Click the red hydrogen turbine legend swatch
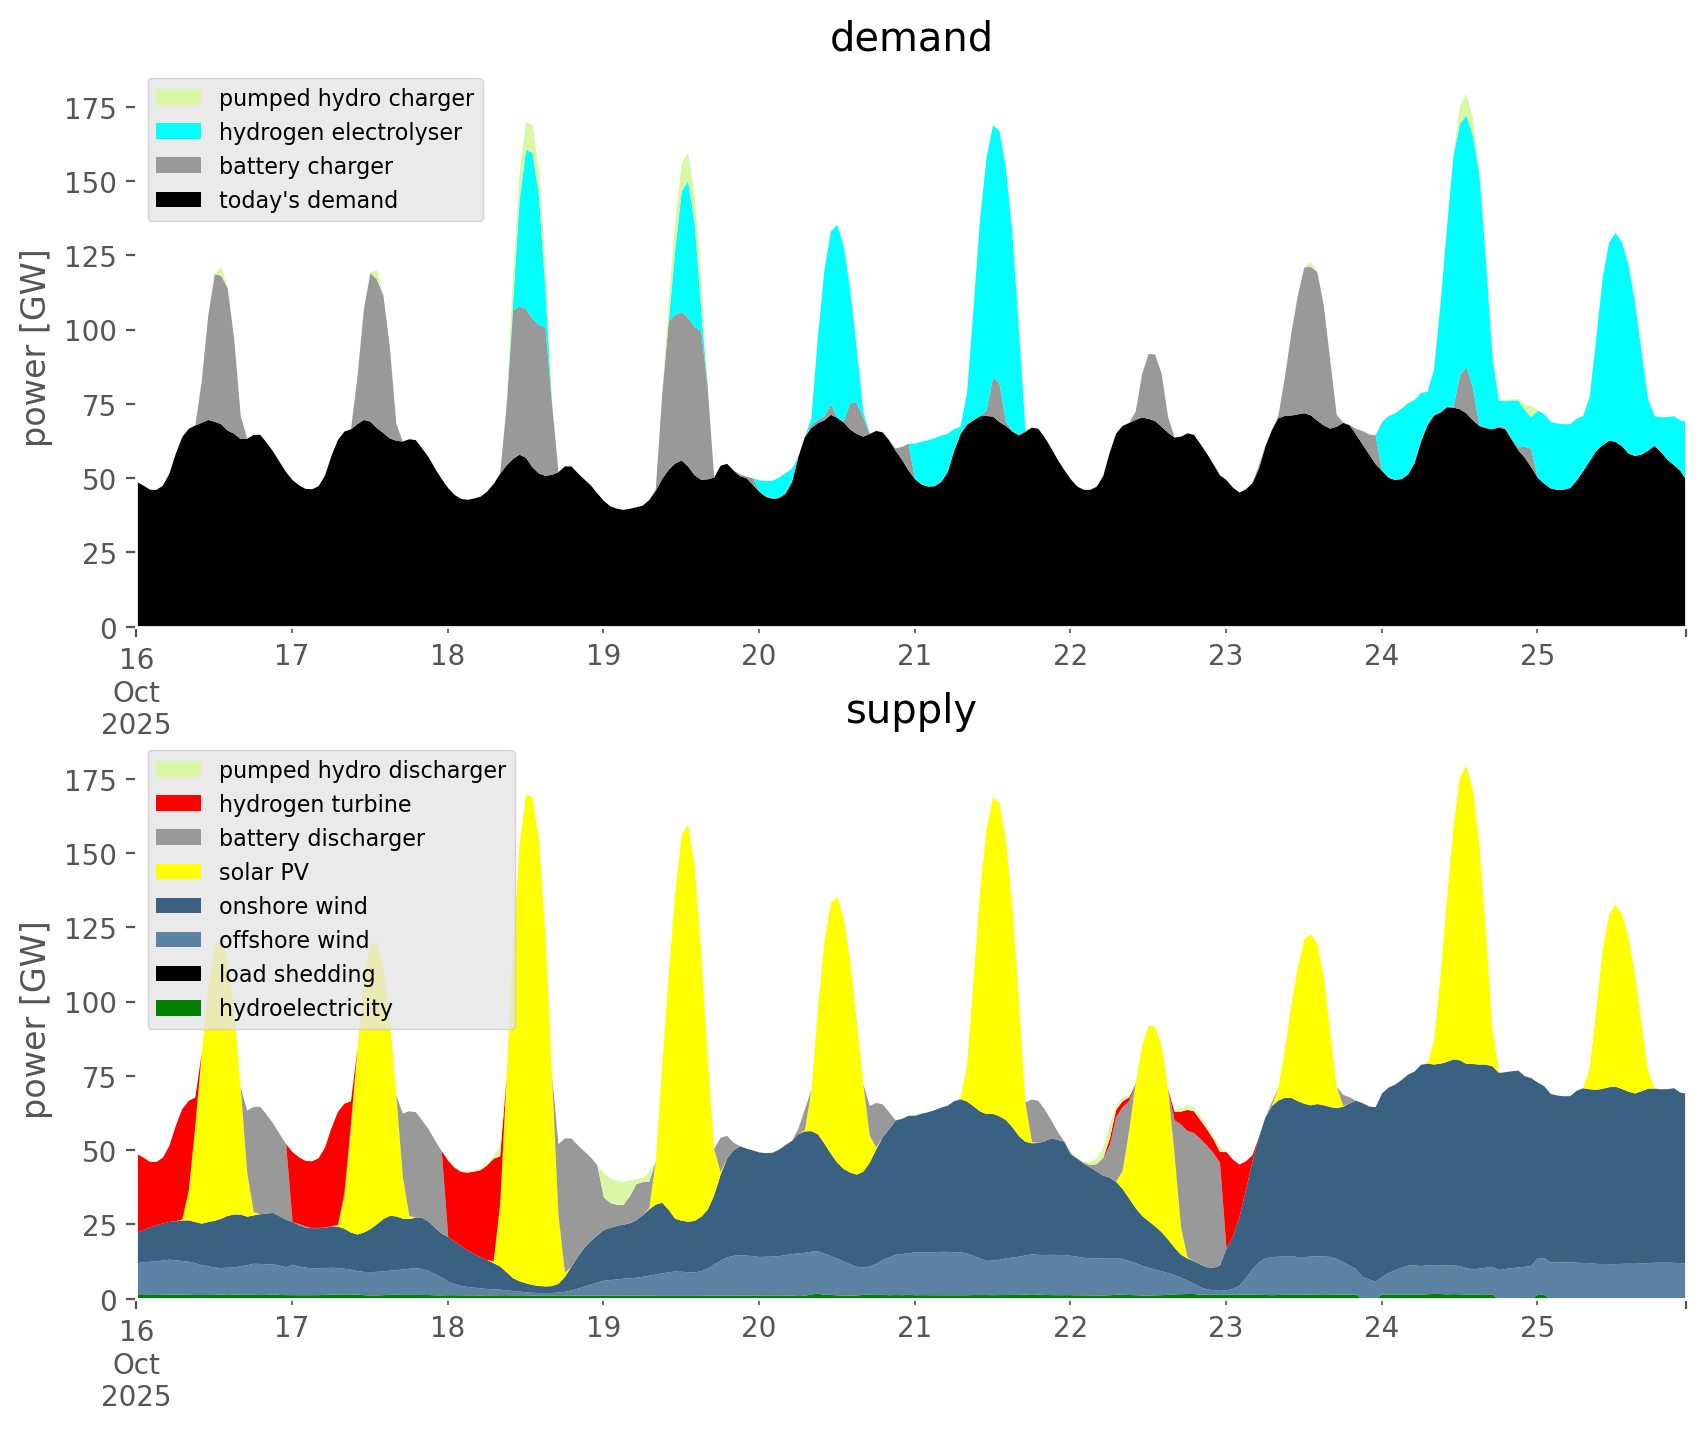This screenshot has width=1706, height=1431. (179, 804)
